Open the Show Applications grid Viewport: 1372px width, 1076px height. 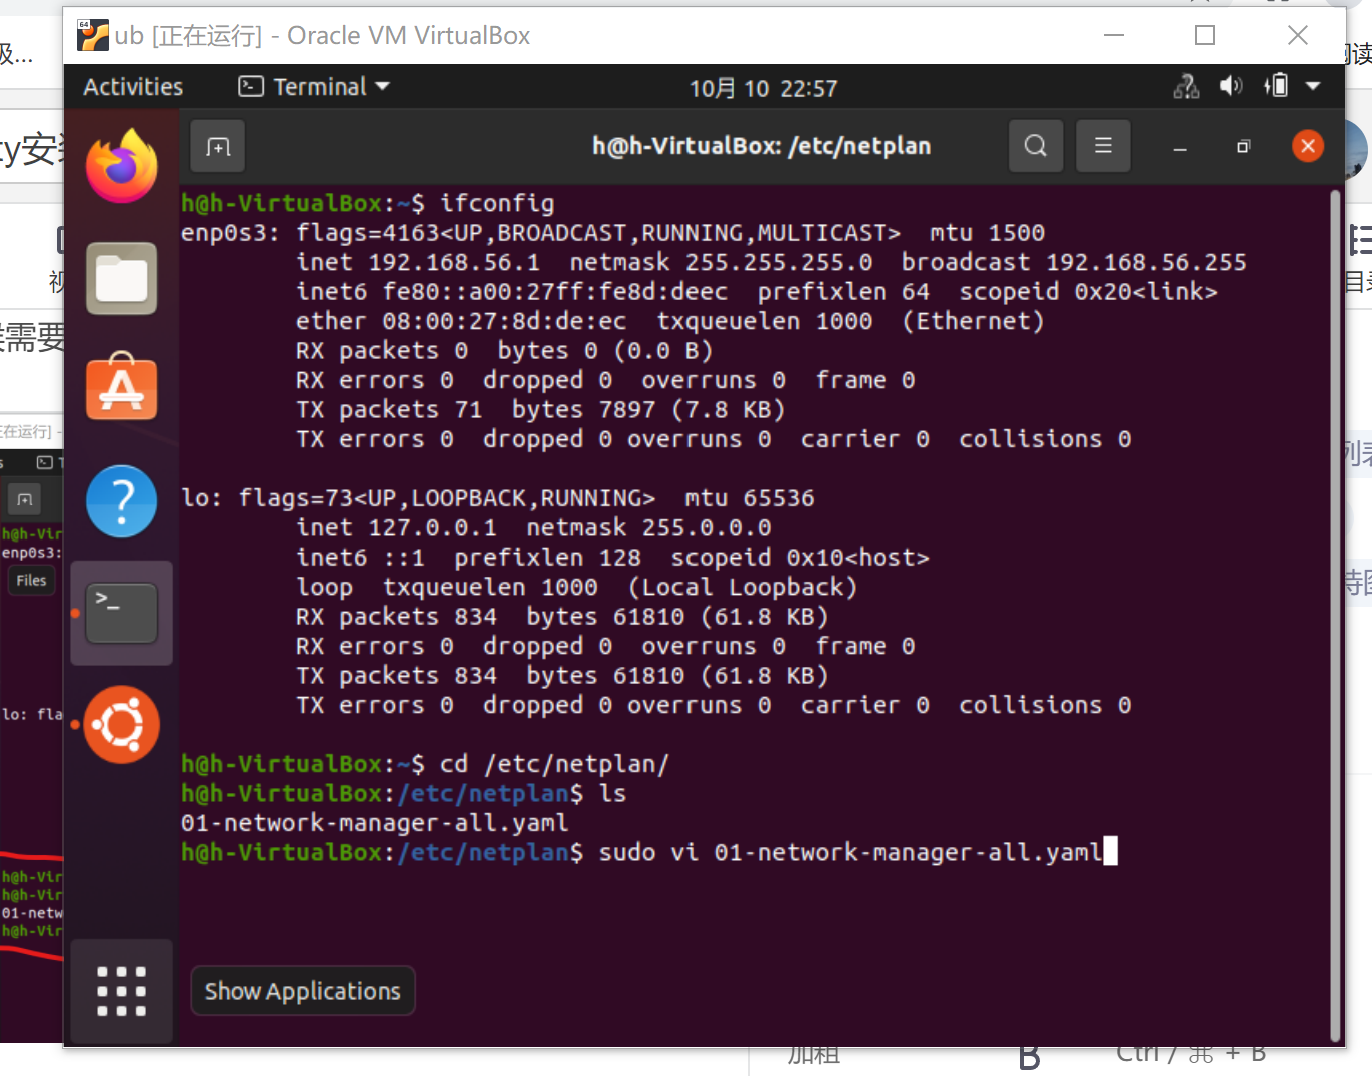tap(121, 991)
